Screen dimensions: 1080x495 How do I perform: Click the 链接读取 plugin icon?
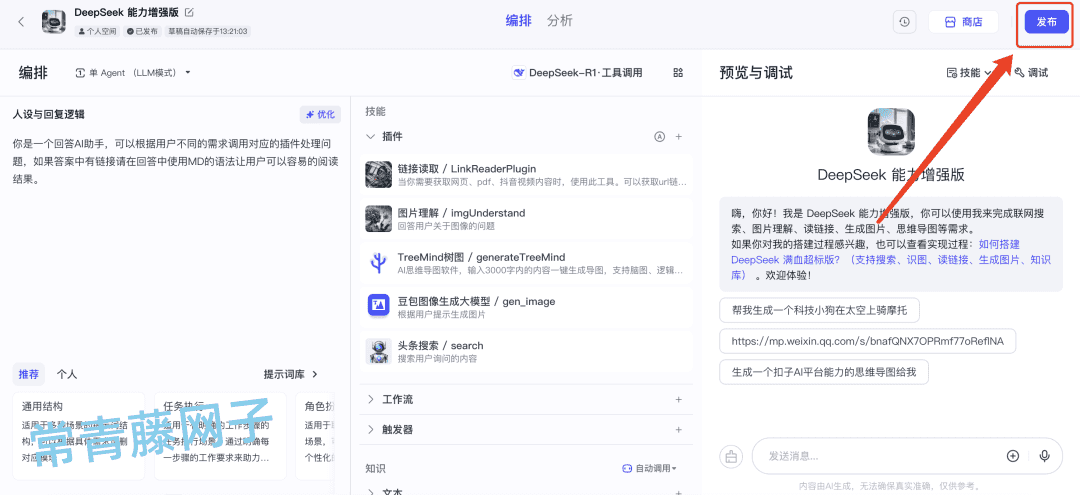(x=378, y=175)
